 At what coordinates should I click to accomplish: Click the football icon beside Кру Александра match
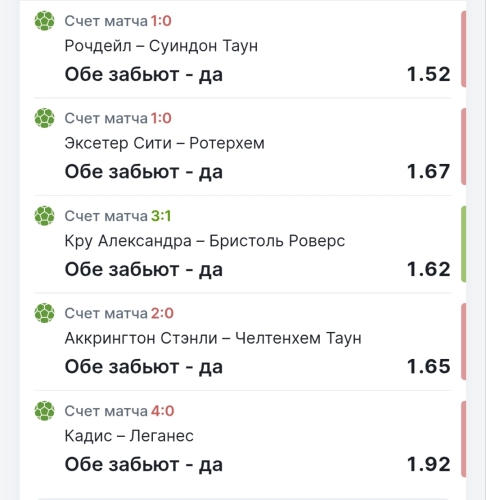[44, 216]
